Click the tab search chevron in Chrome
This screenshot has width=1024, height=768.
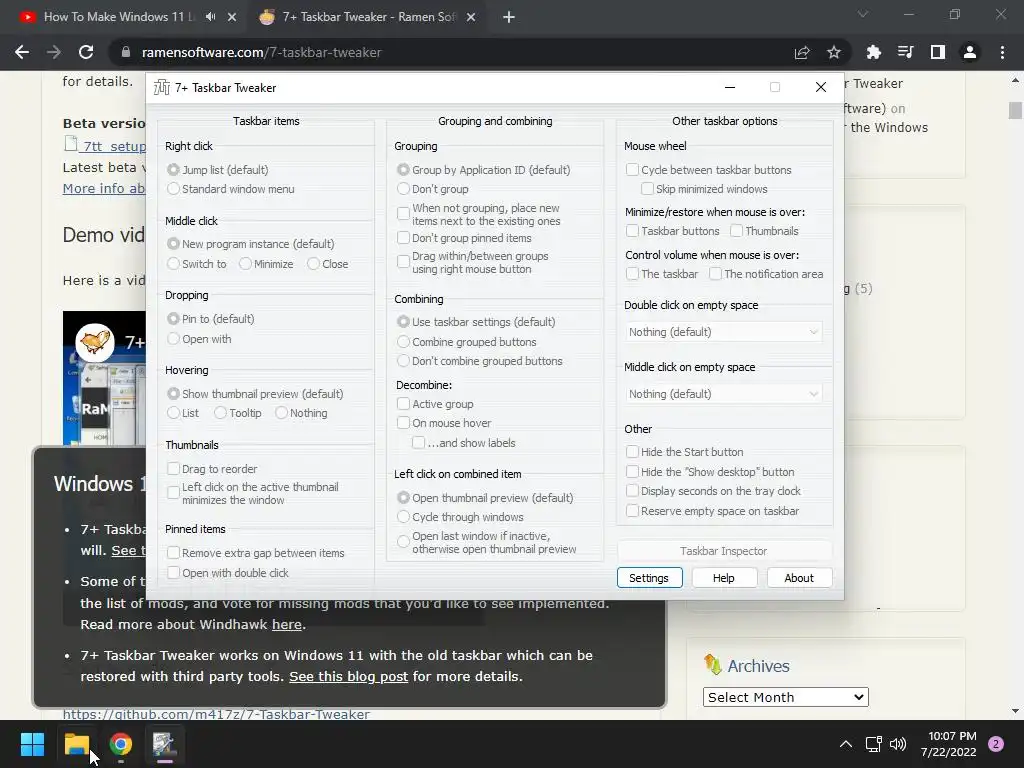pos(863,14)
